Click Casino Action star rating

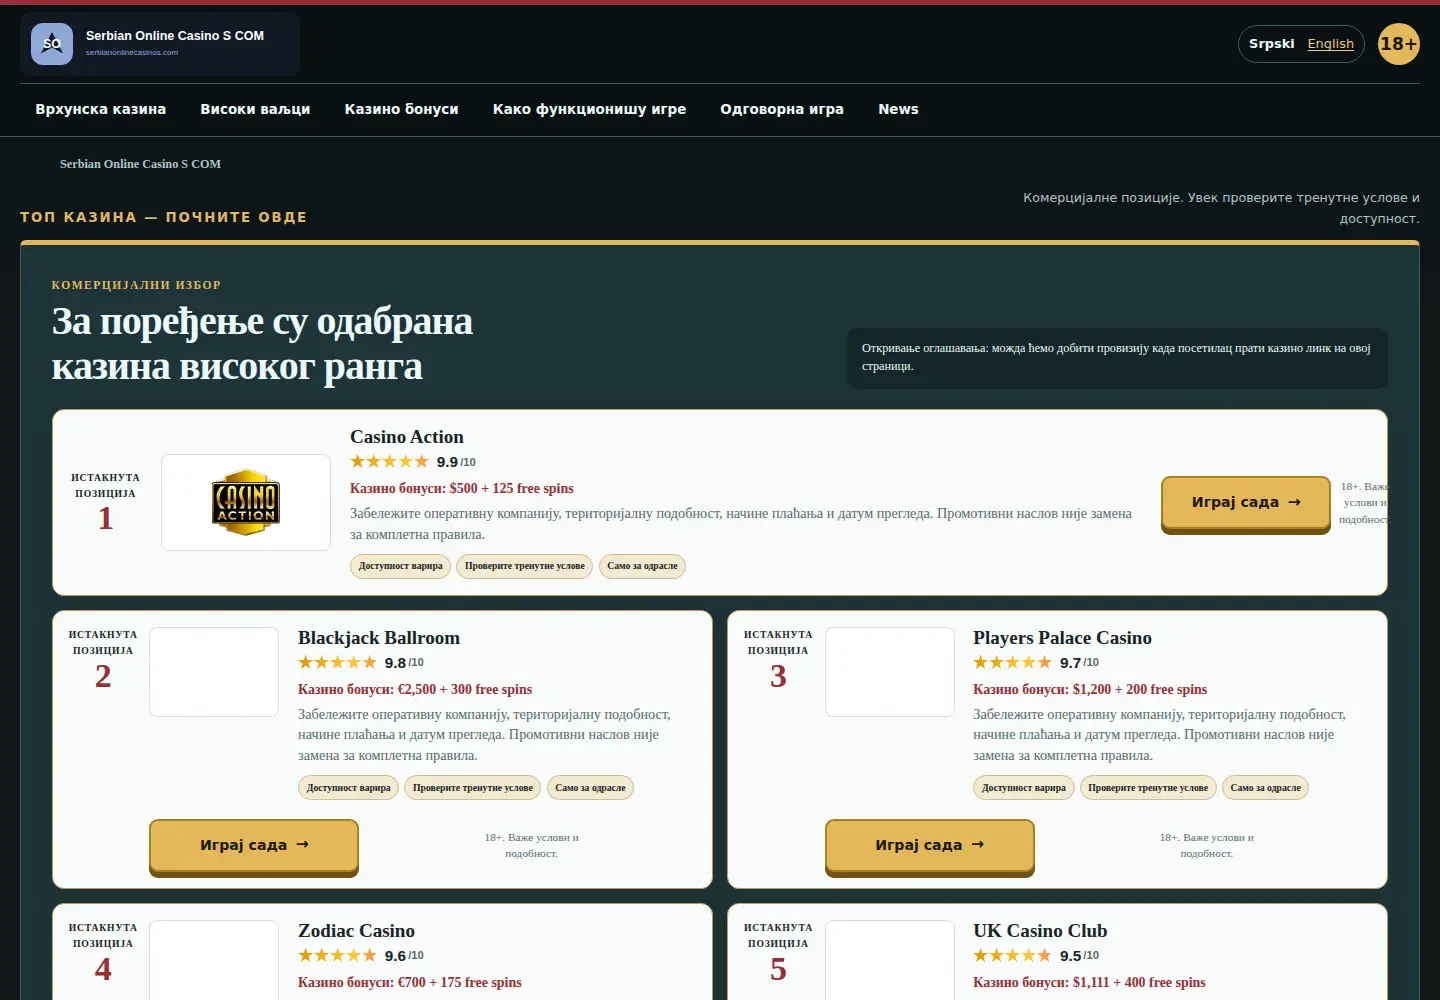[389, 462]
